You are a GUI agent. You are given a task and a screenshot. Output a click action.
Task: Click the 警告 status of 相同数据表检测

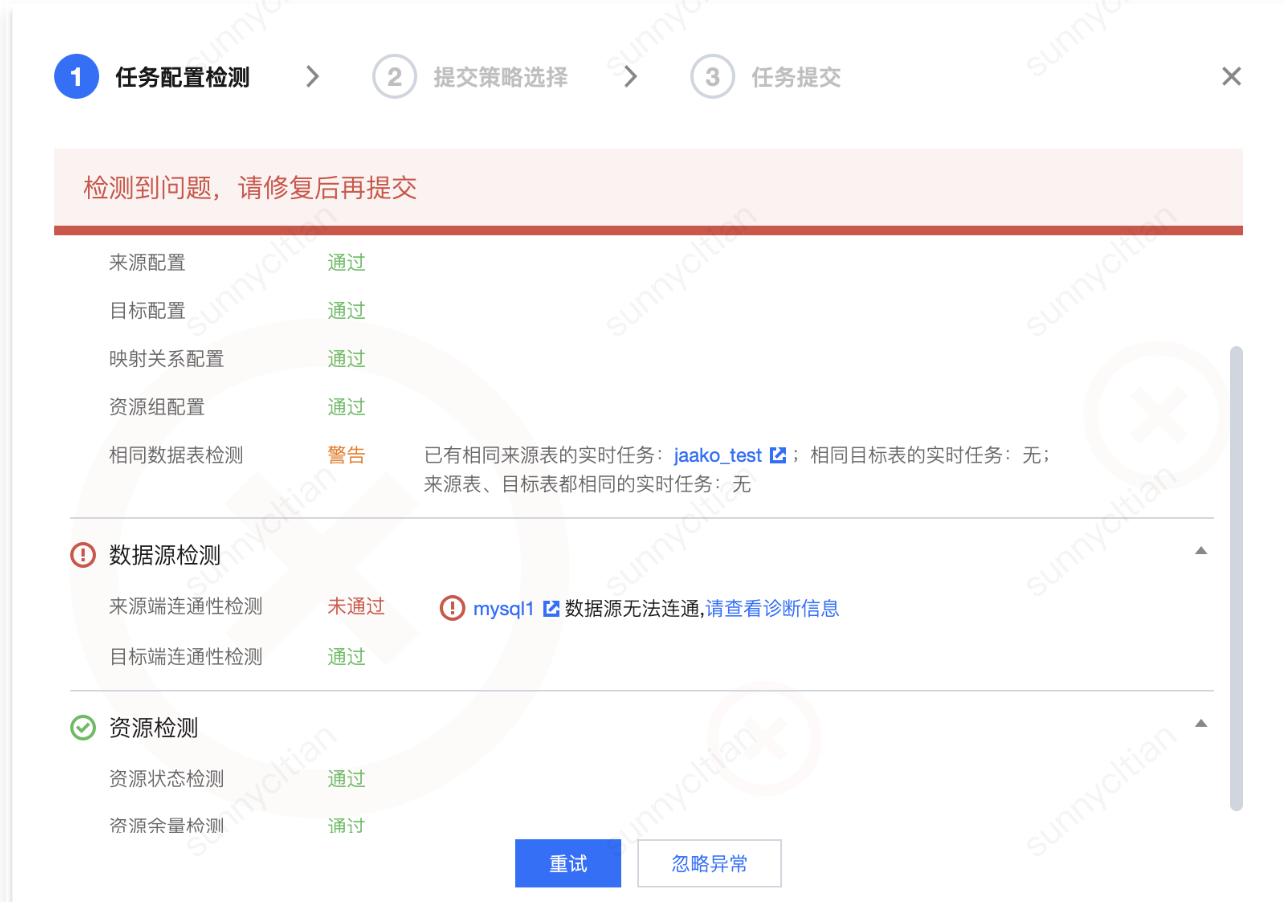point(346,455)
